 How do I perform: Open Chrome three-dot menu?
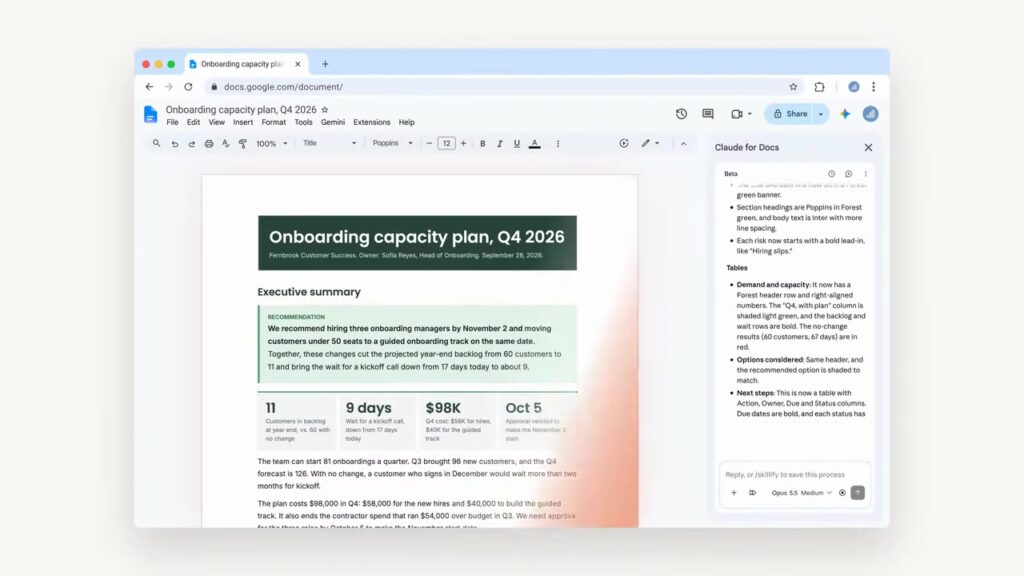click(x=873, y=87)
